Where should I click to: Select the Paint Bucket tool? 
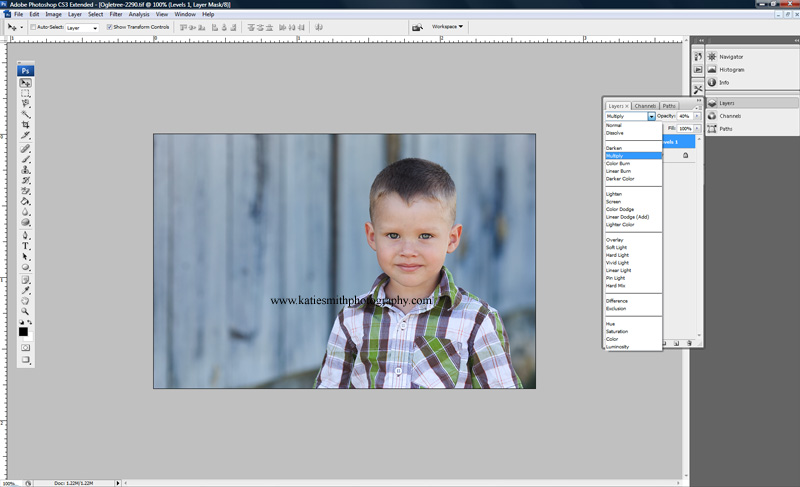point(25,201)
